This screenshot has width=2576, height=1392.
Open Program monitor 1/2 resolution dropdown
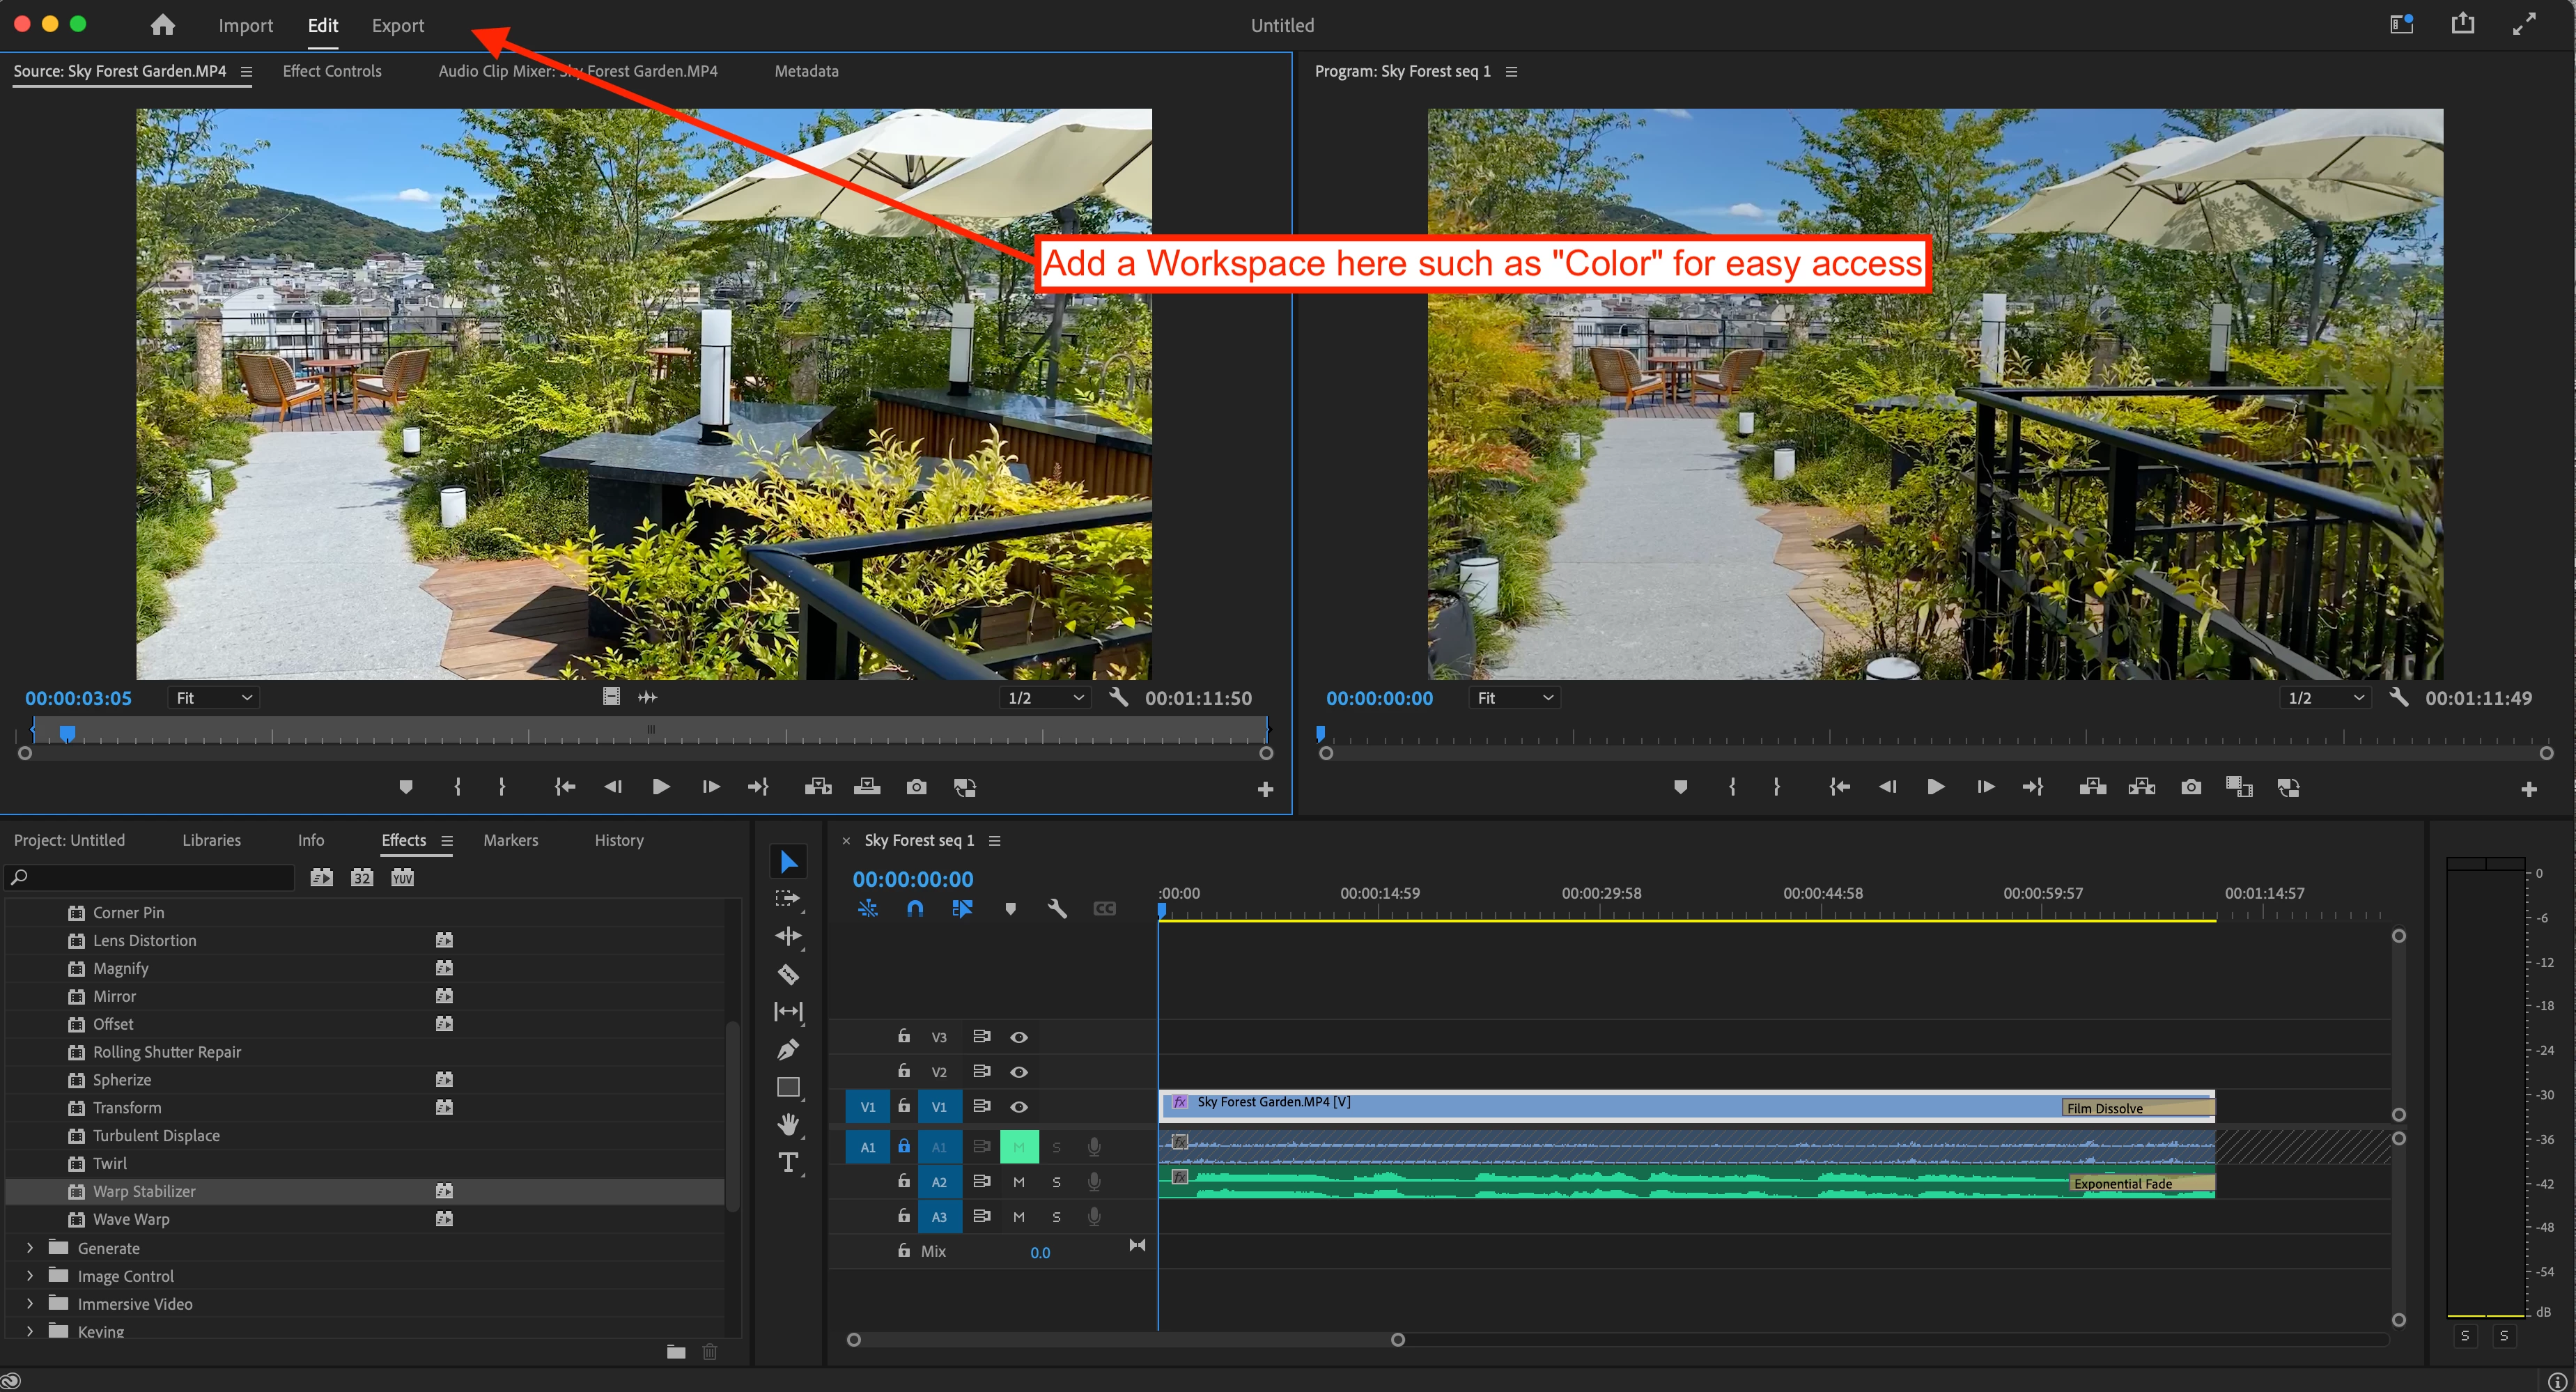pyautogui.click(x=2325, y=698)
